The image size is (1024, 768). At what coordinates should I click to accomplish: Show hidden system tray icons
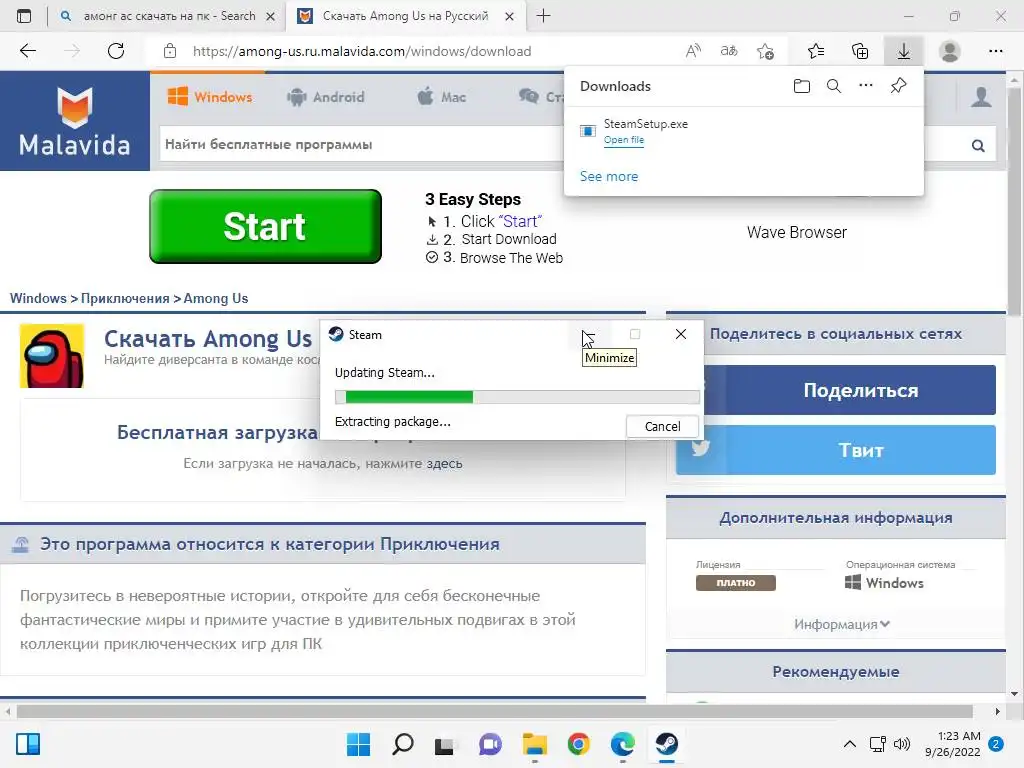click(850, 744)
